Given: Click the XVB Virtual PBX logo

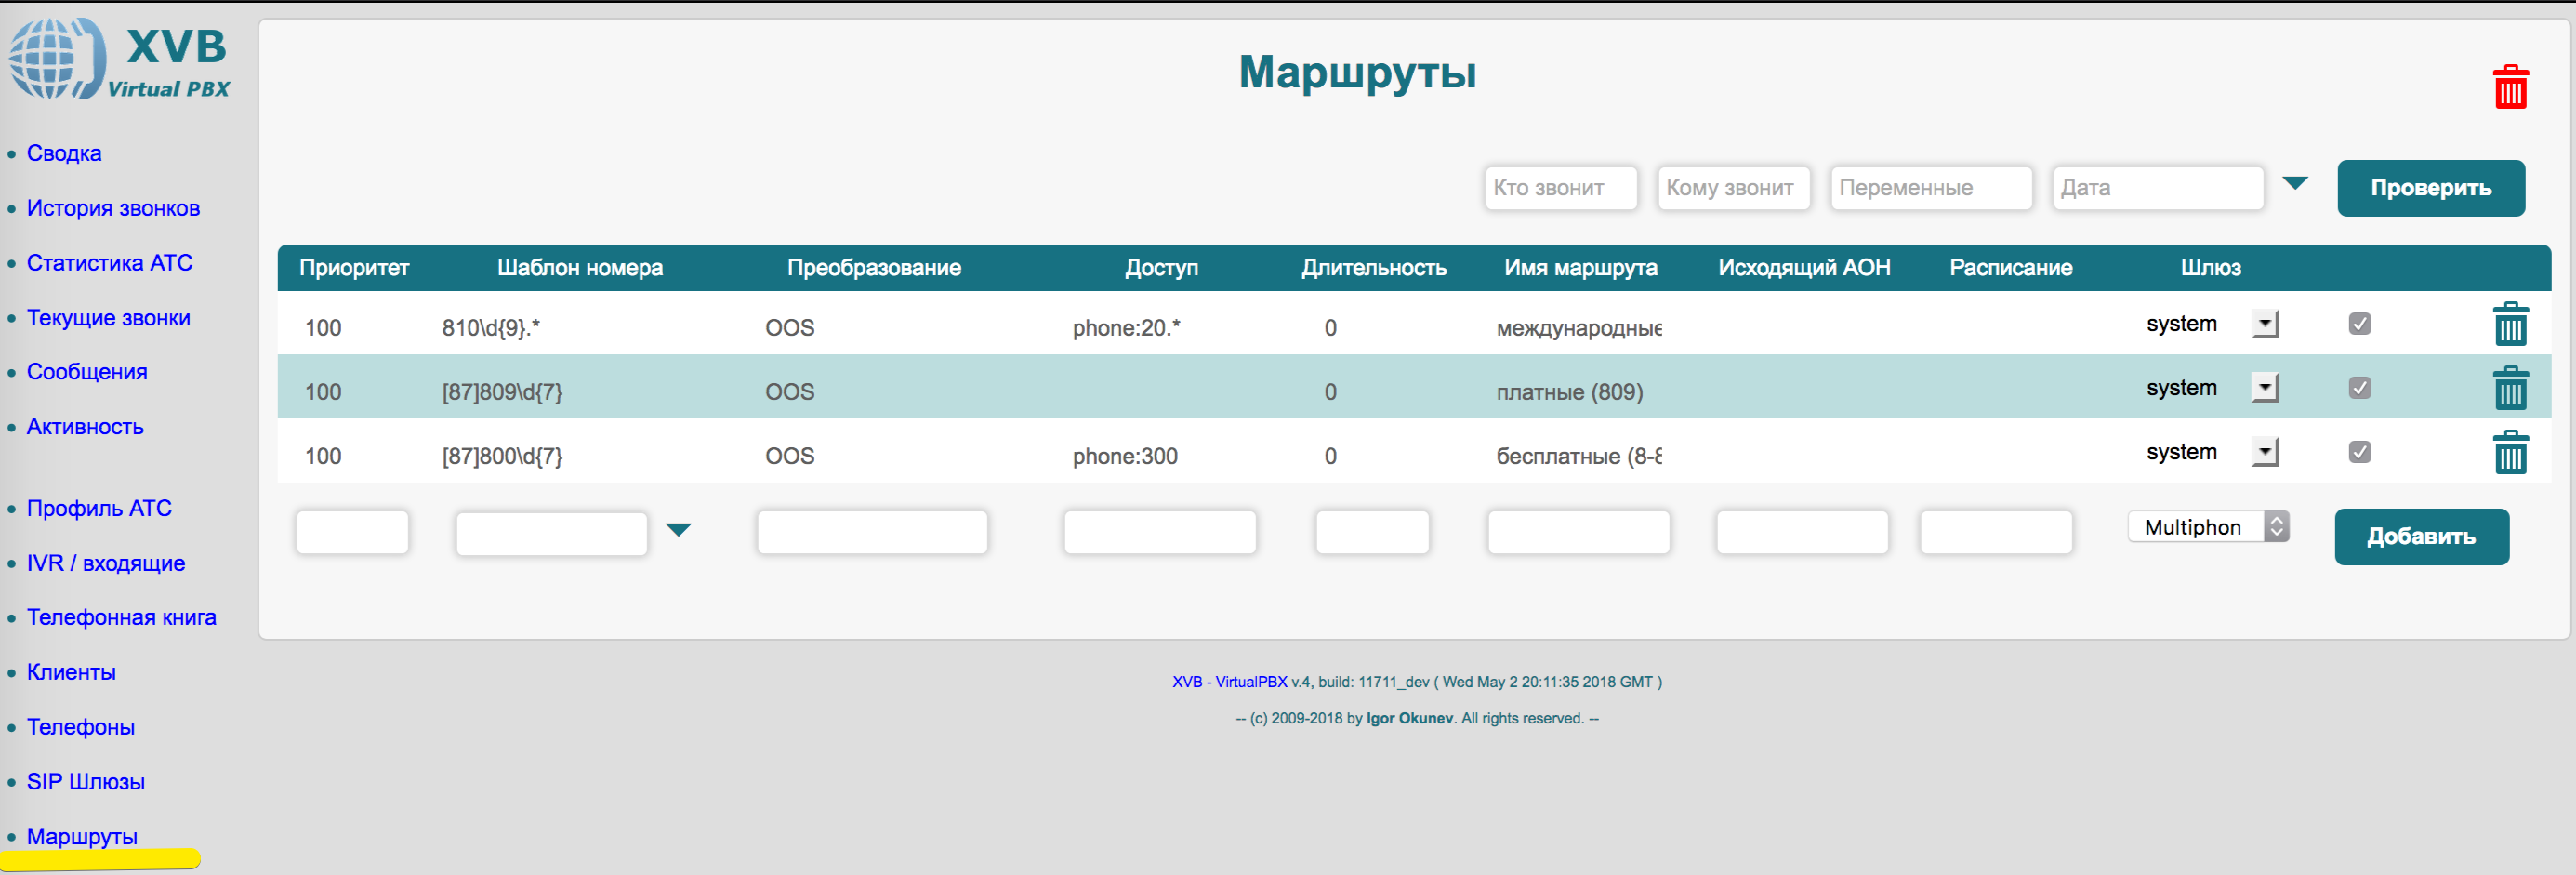Looking at the screenshot, I should pos(120,60).
